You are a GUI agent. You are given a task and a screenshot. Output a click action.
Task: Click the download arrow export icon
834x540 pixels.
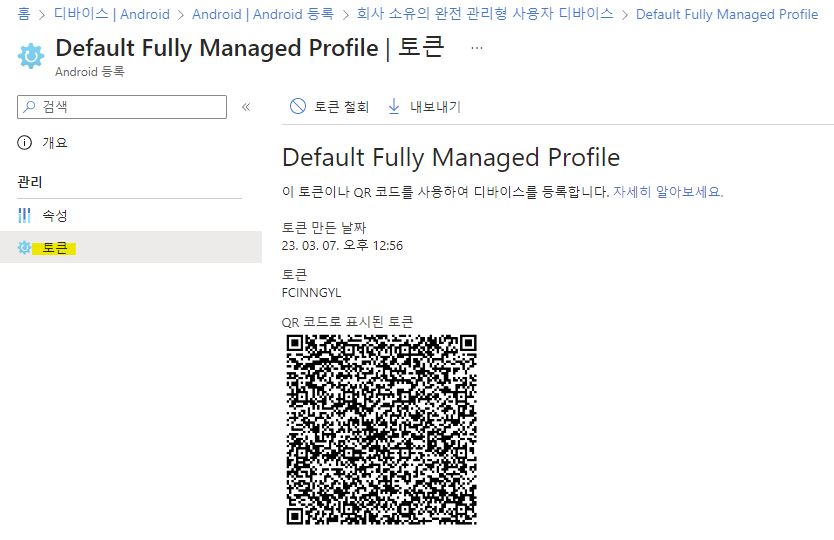tap(394, 106)
